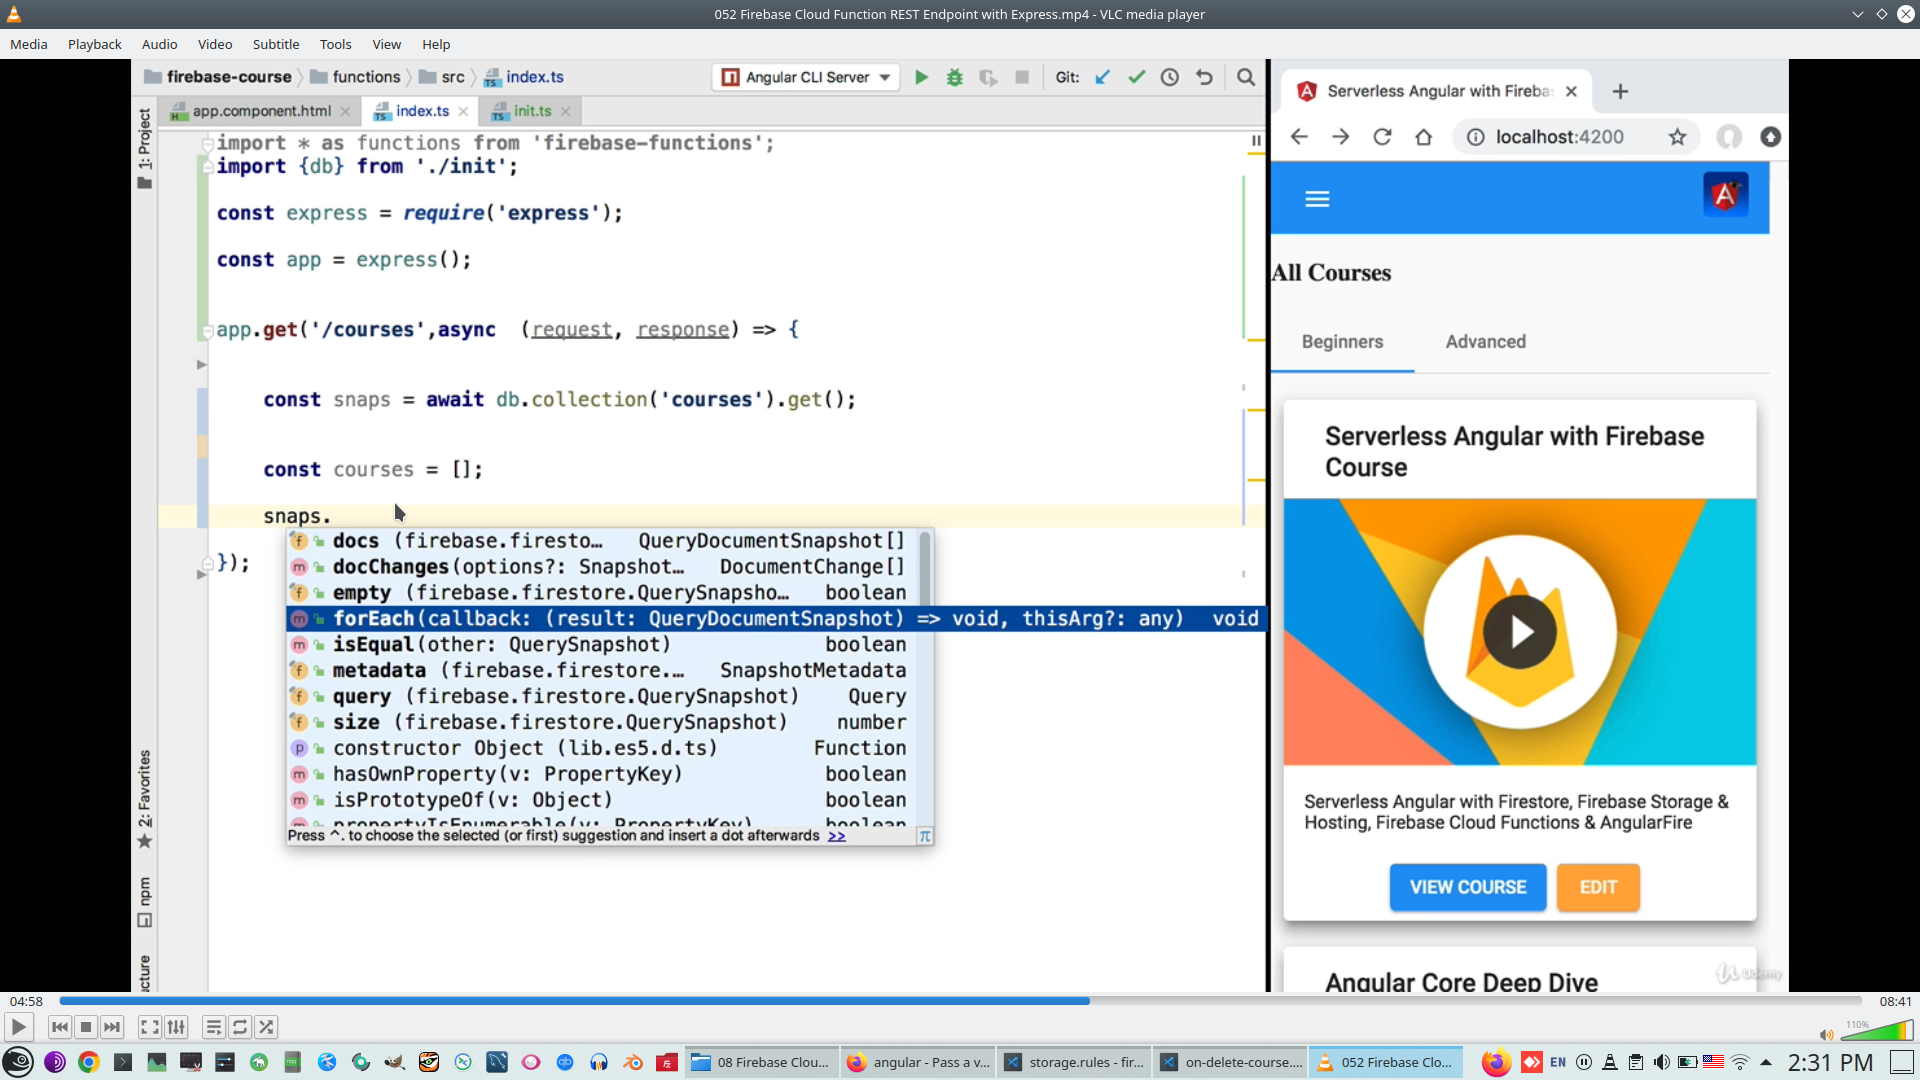Open the Playback menu

(x=94, y=44)
